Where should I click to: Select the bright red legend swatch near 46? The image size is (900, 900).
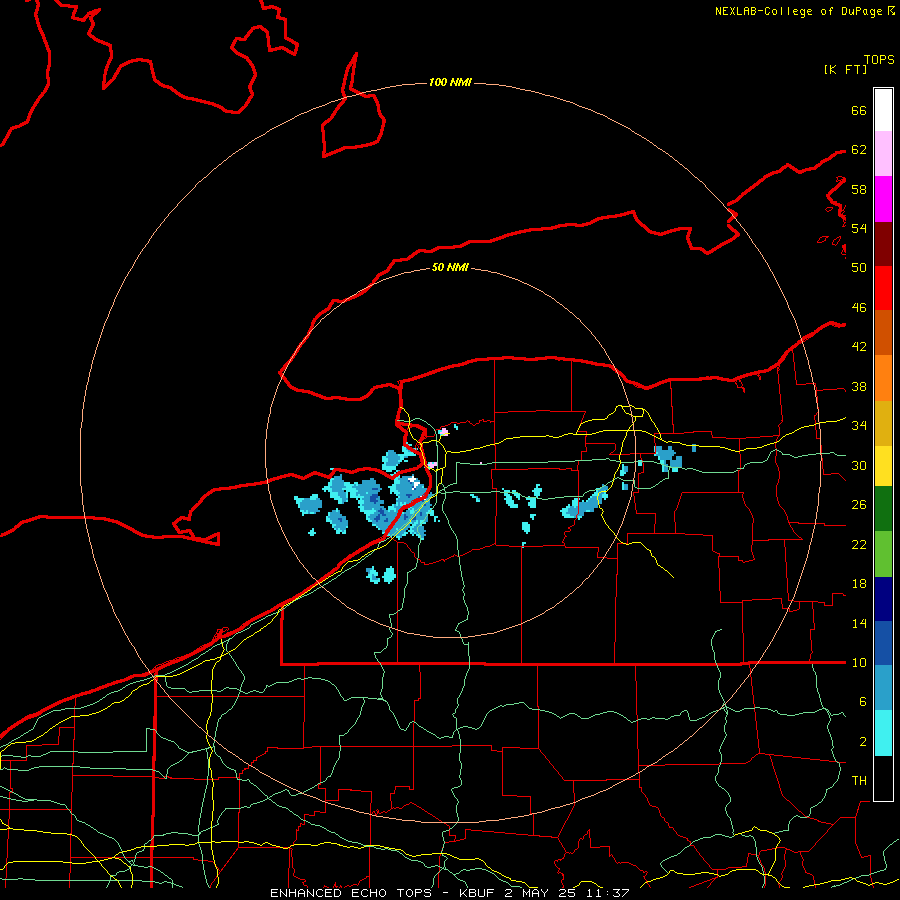coord(883,288)
